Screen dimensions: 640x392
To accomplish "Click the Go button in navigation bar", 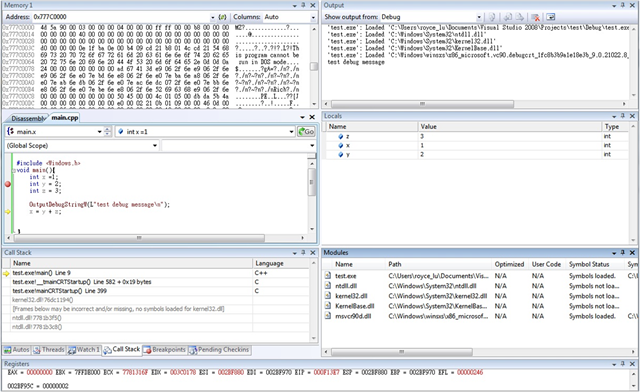I will click(x=306, y=131).
